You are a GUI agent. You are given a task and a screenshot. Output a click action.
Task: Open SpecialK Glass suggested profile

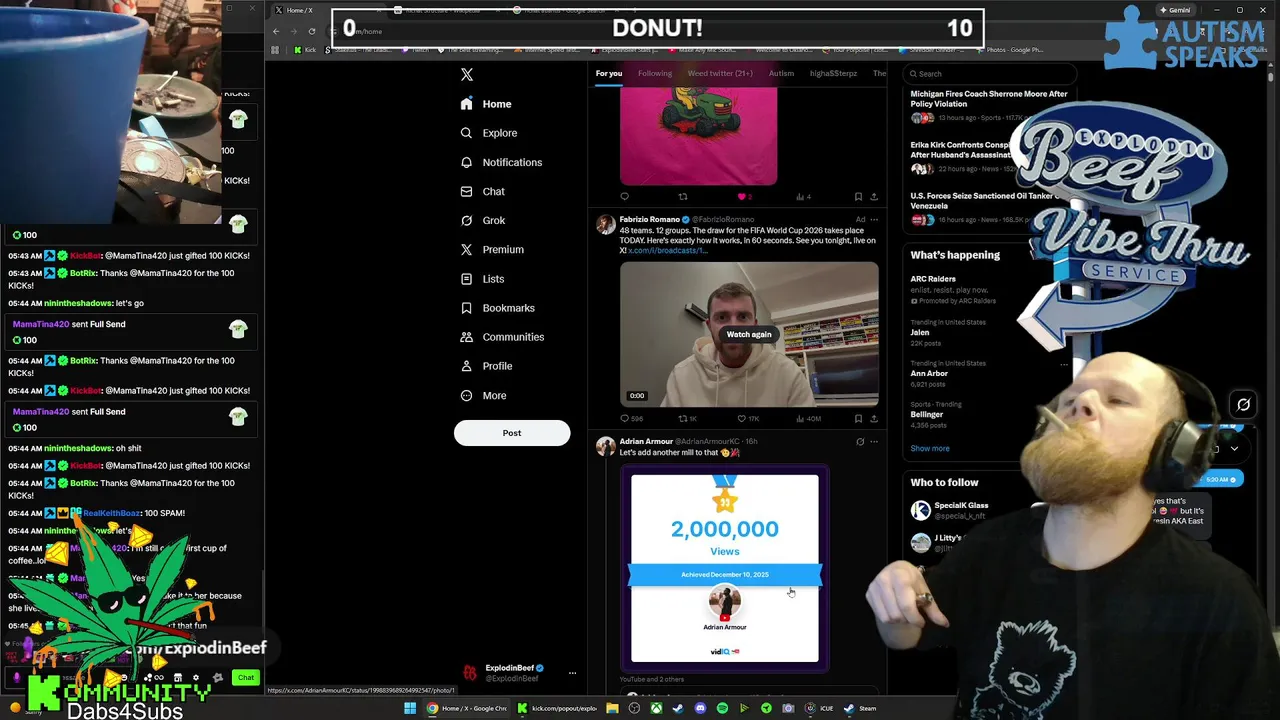961,506
